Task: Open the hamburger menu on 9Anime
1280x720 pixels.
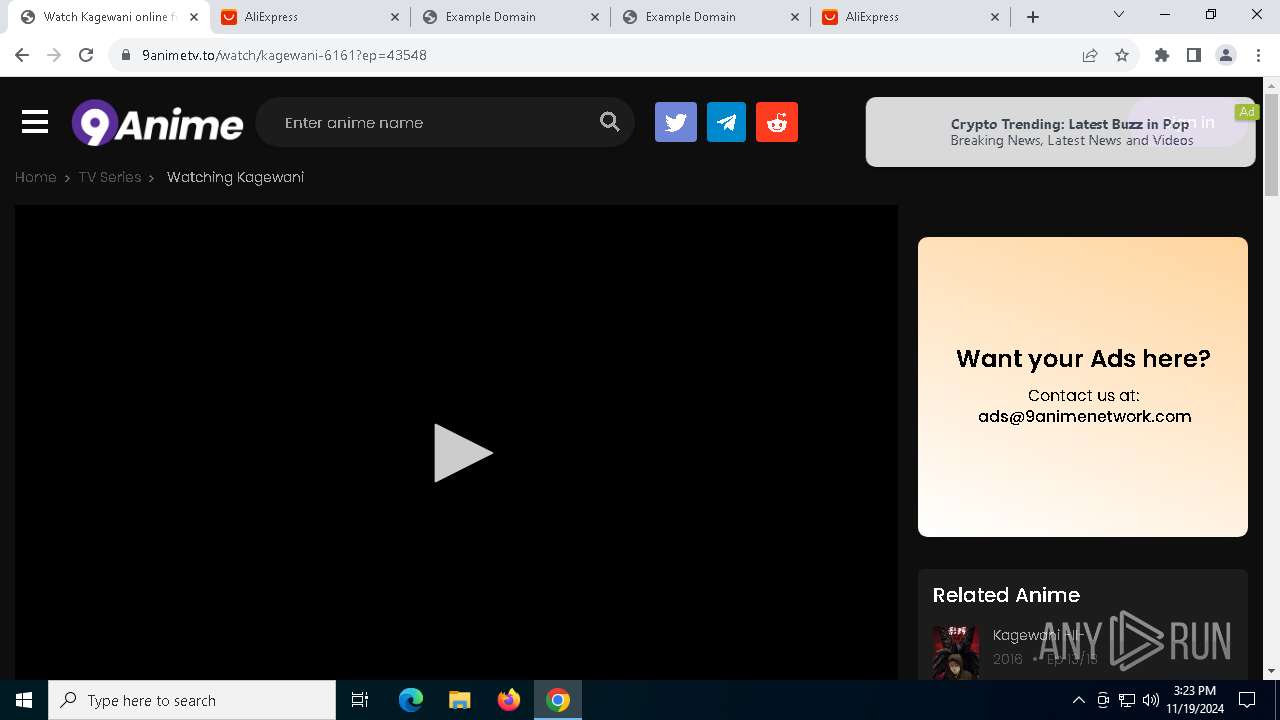Action: coord(35,122)
